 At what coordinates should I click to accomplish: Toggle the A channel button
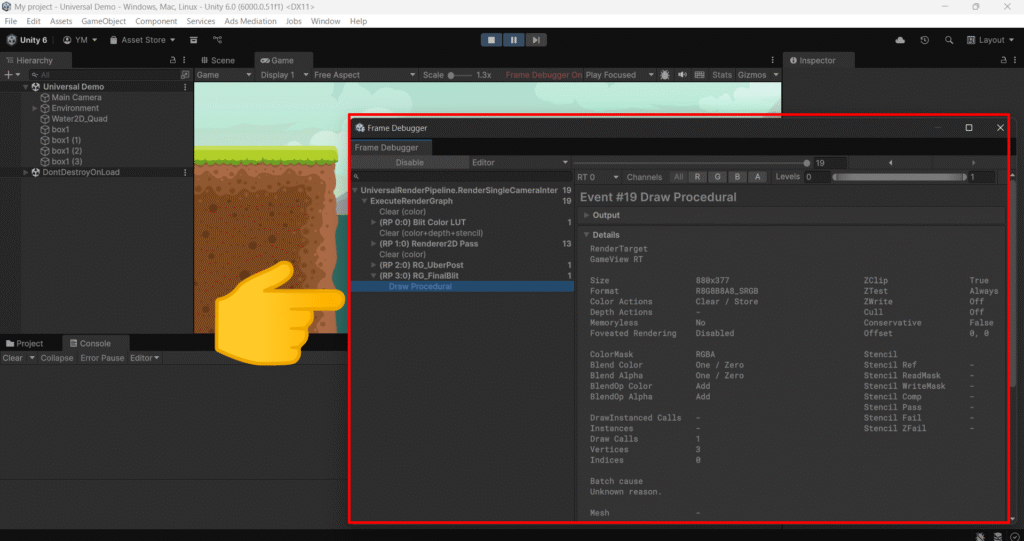click(x=757, y=177)
